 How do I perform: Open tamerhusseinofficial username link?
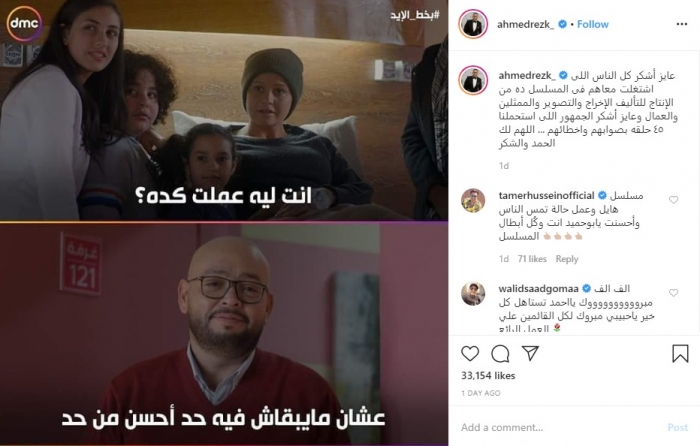546,195
